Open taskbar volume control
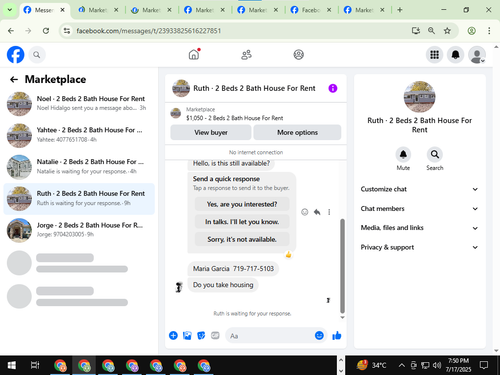The height and width of the screenshot is (375, 500). [x=437, y=365]
